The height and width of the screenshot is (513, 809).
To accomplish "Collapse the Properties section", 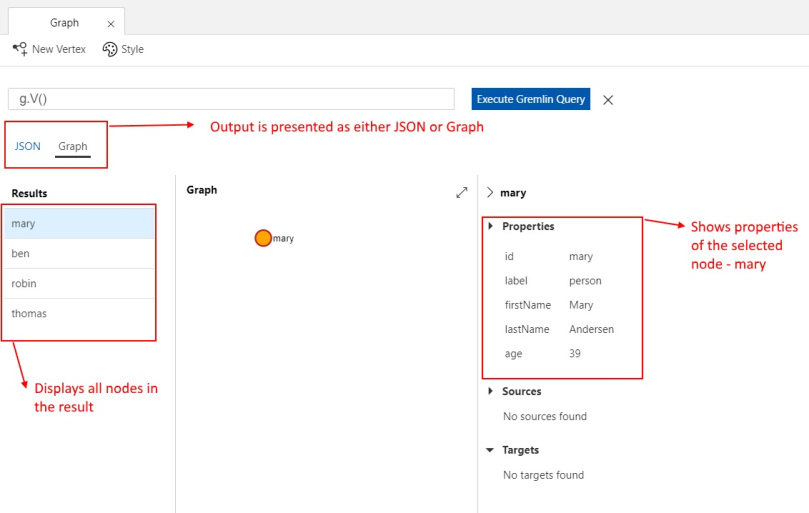I will click(490, 226).
